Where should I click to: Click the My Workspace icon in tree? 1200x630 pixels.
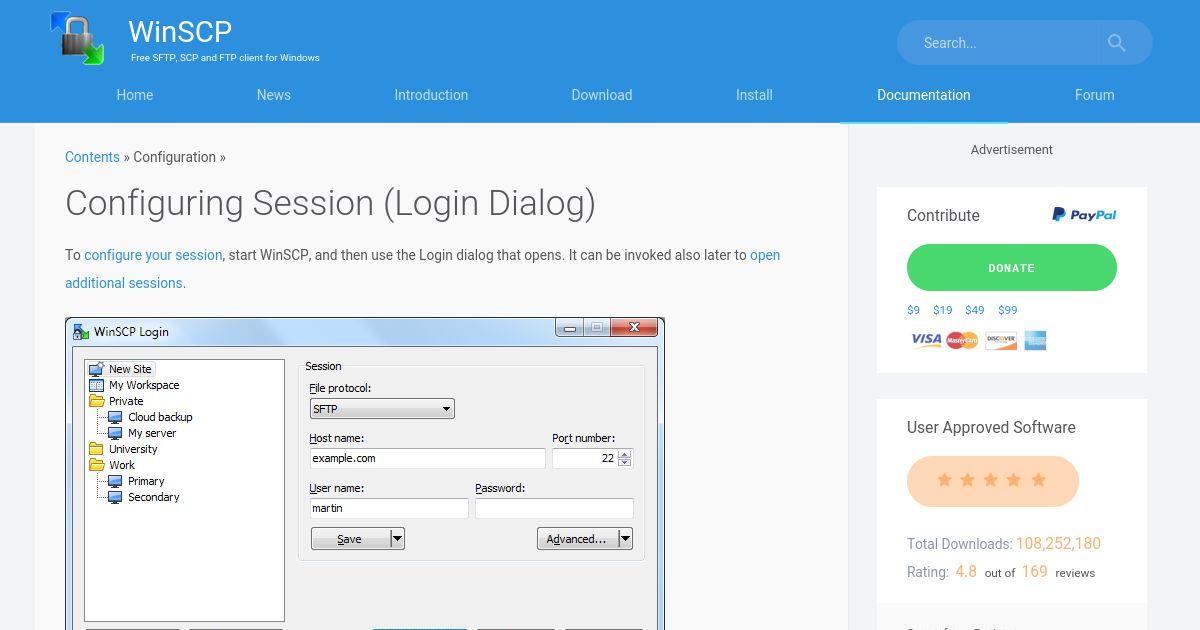coord(96,385)
